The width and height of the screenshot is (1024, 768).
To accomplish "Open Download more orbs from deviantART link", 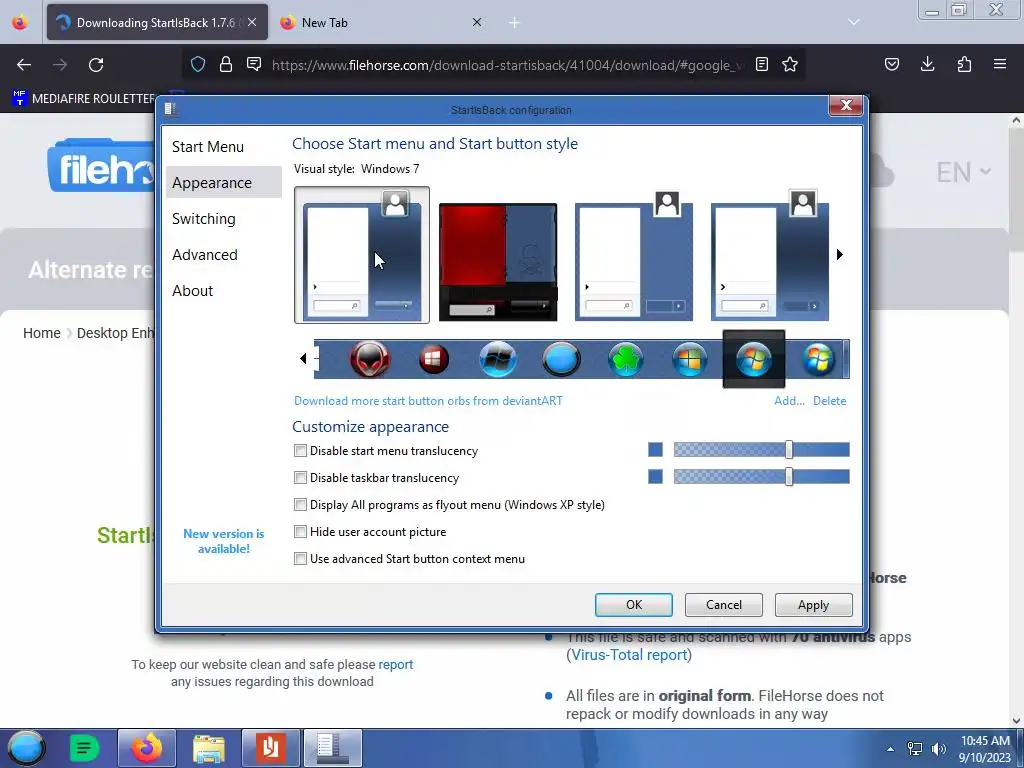I will click(428, 401).
